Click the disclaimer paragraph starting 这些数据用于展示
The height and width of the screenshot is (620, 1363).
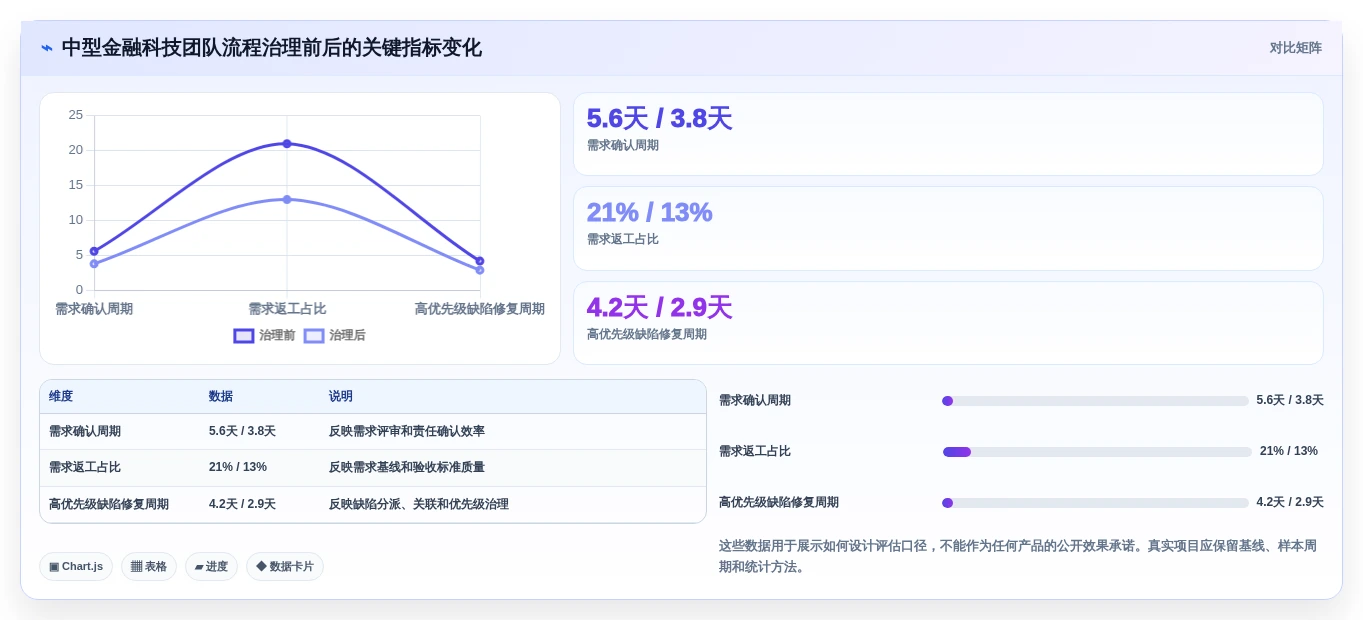pos(1020,557)
